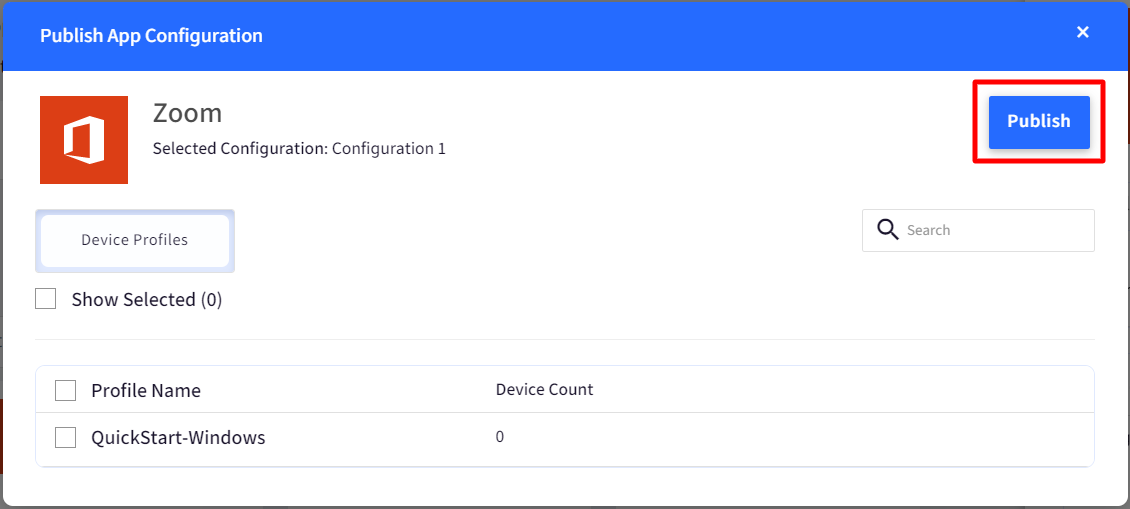
Task: Click the device count 0 cell
Action: click(499, 437)
